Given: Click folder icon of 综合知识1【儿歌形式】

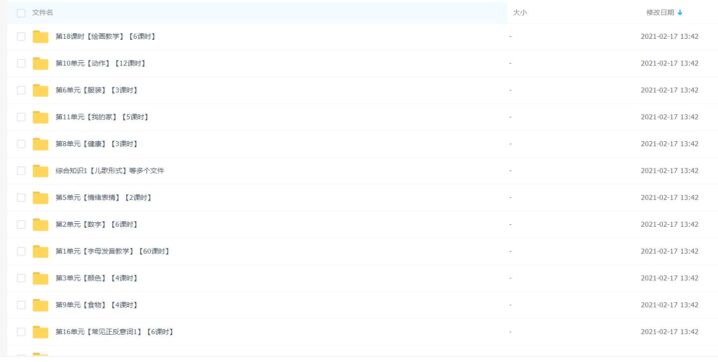Looking at the screenshot, I should 40,171.
